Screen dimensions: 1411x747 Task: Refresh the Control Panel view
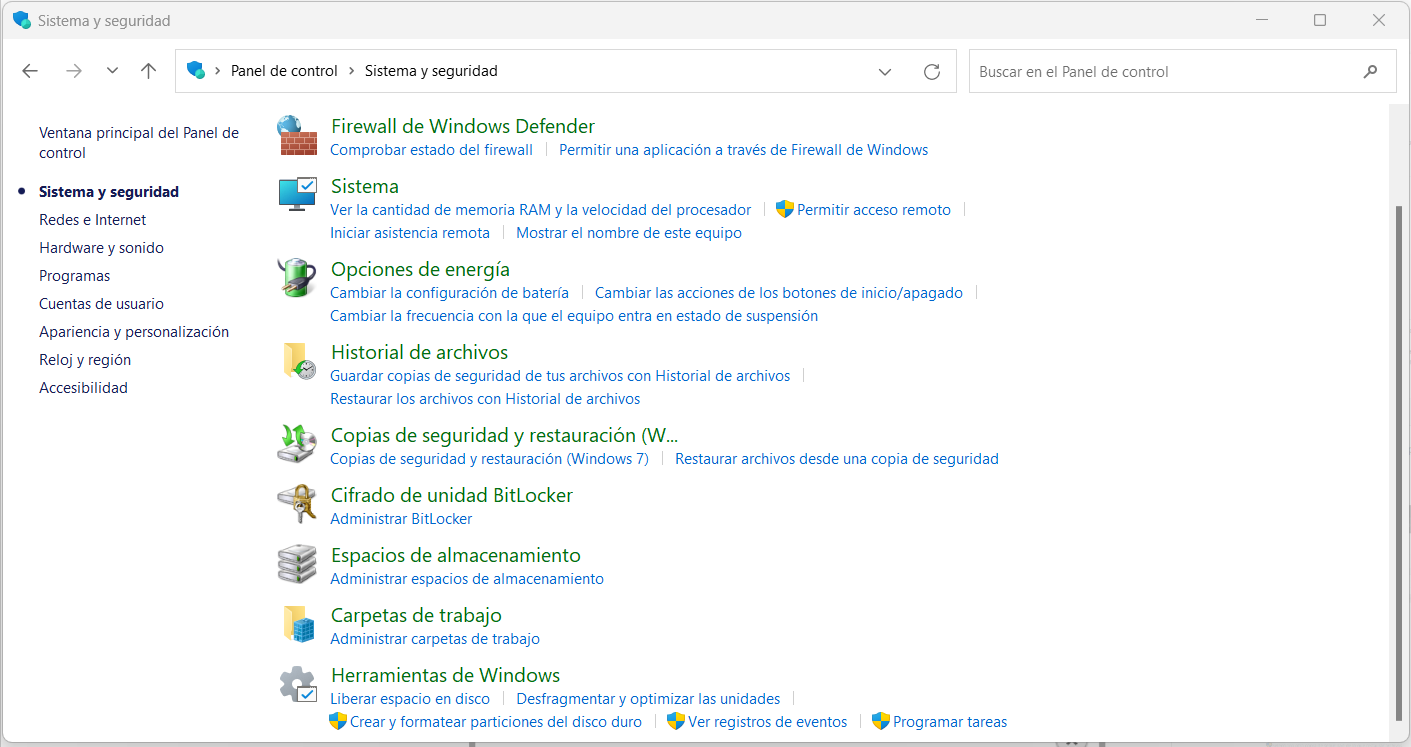point(932,71)
